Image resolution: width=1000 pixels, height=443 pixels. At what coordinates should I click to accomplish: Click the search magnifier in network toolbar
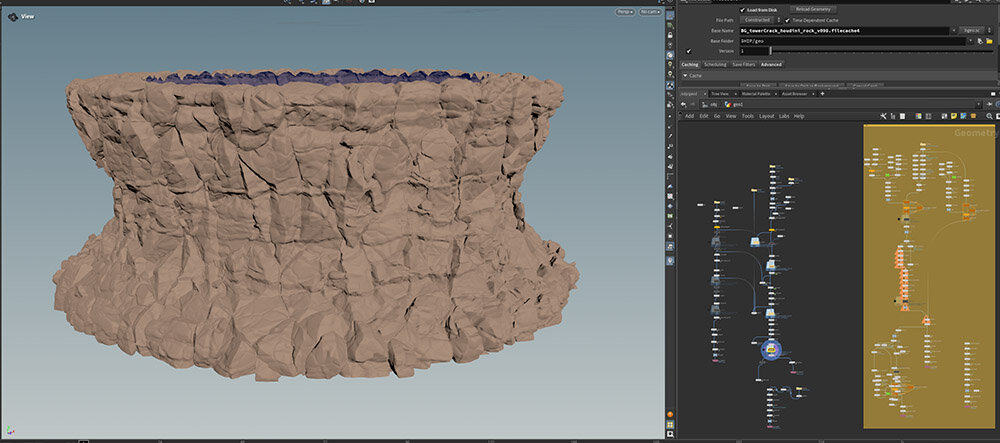click(989, 116)
